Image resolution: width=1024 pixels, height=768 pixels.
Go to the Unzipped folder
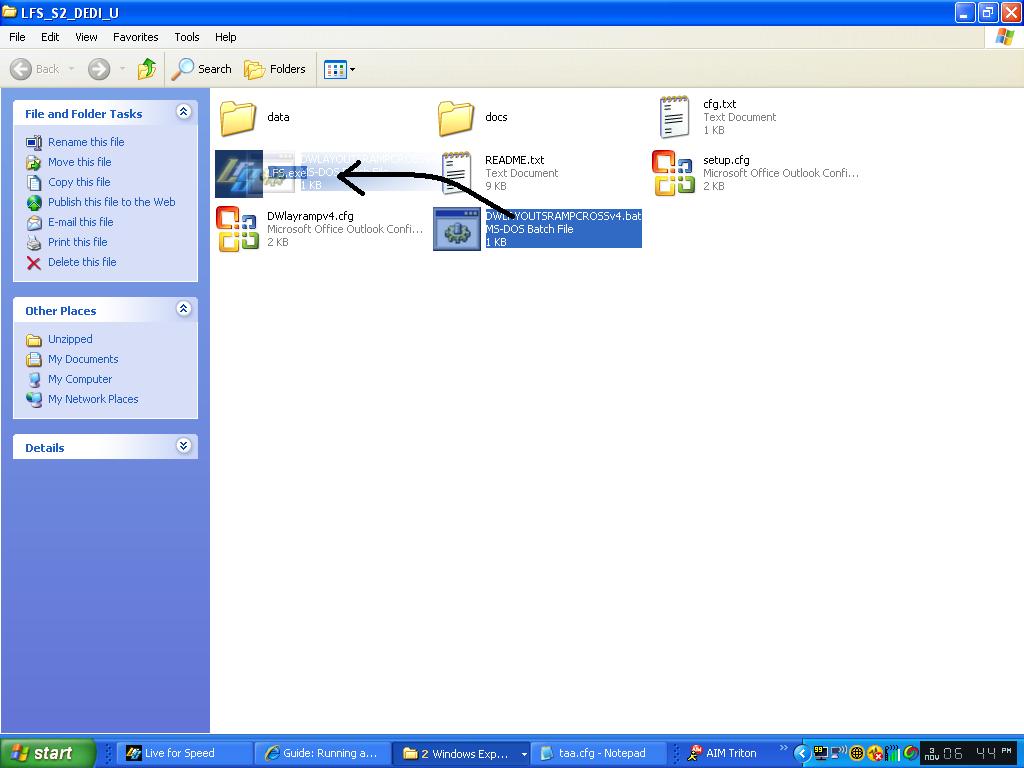[x=70, y=339]
